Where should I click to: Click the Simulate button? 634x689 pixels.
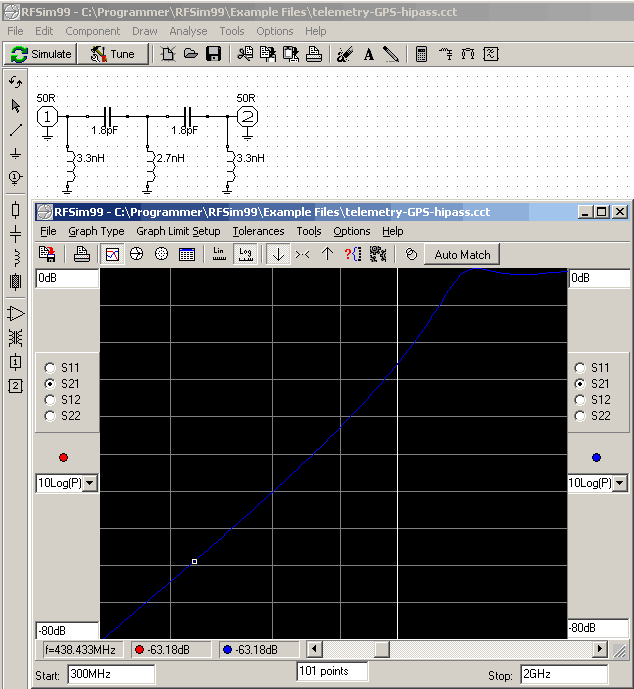(x=41, y=54)
